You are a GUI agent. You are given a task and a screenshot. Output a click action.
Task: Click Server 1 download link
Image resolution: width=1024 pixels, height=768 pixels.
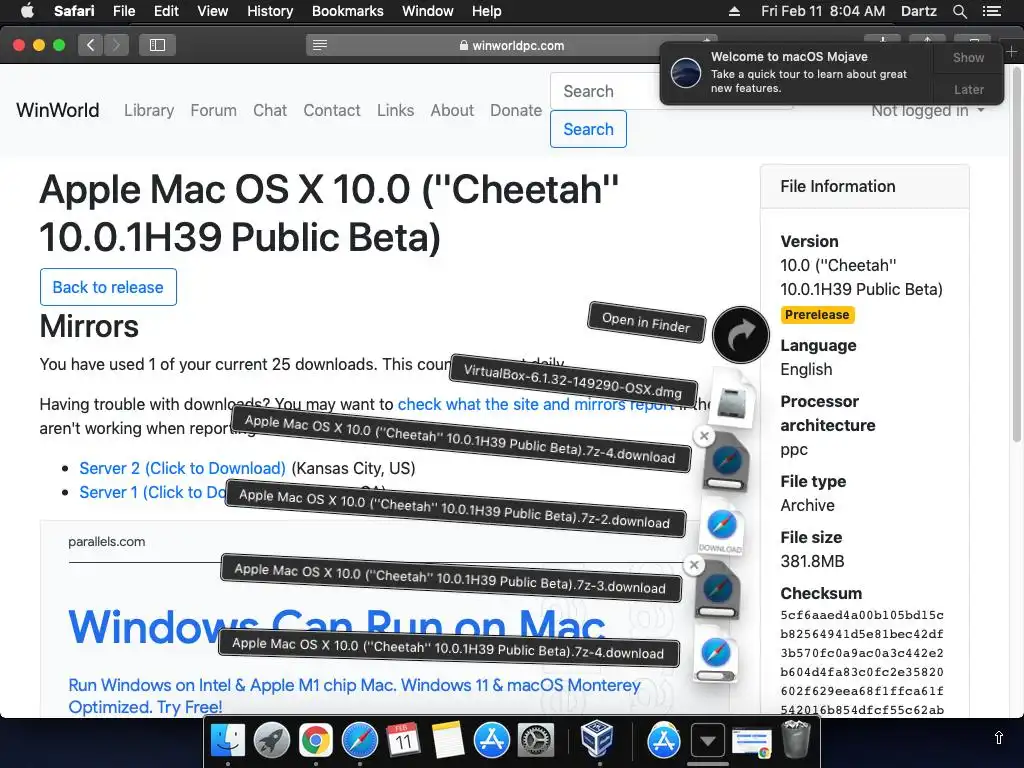tap(153, 492)
